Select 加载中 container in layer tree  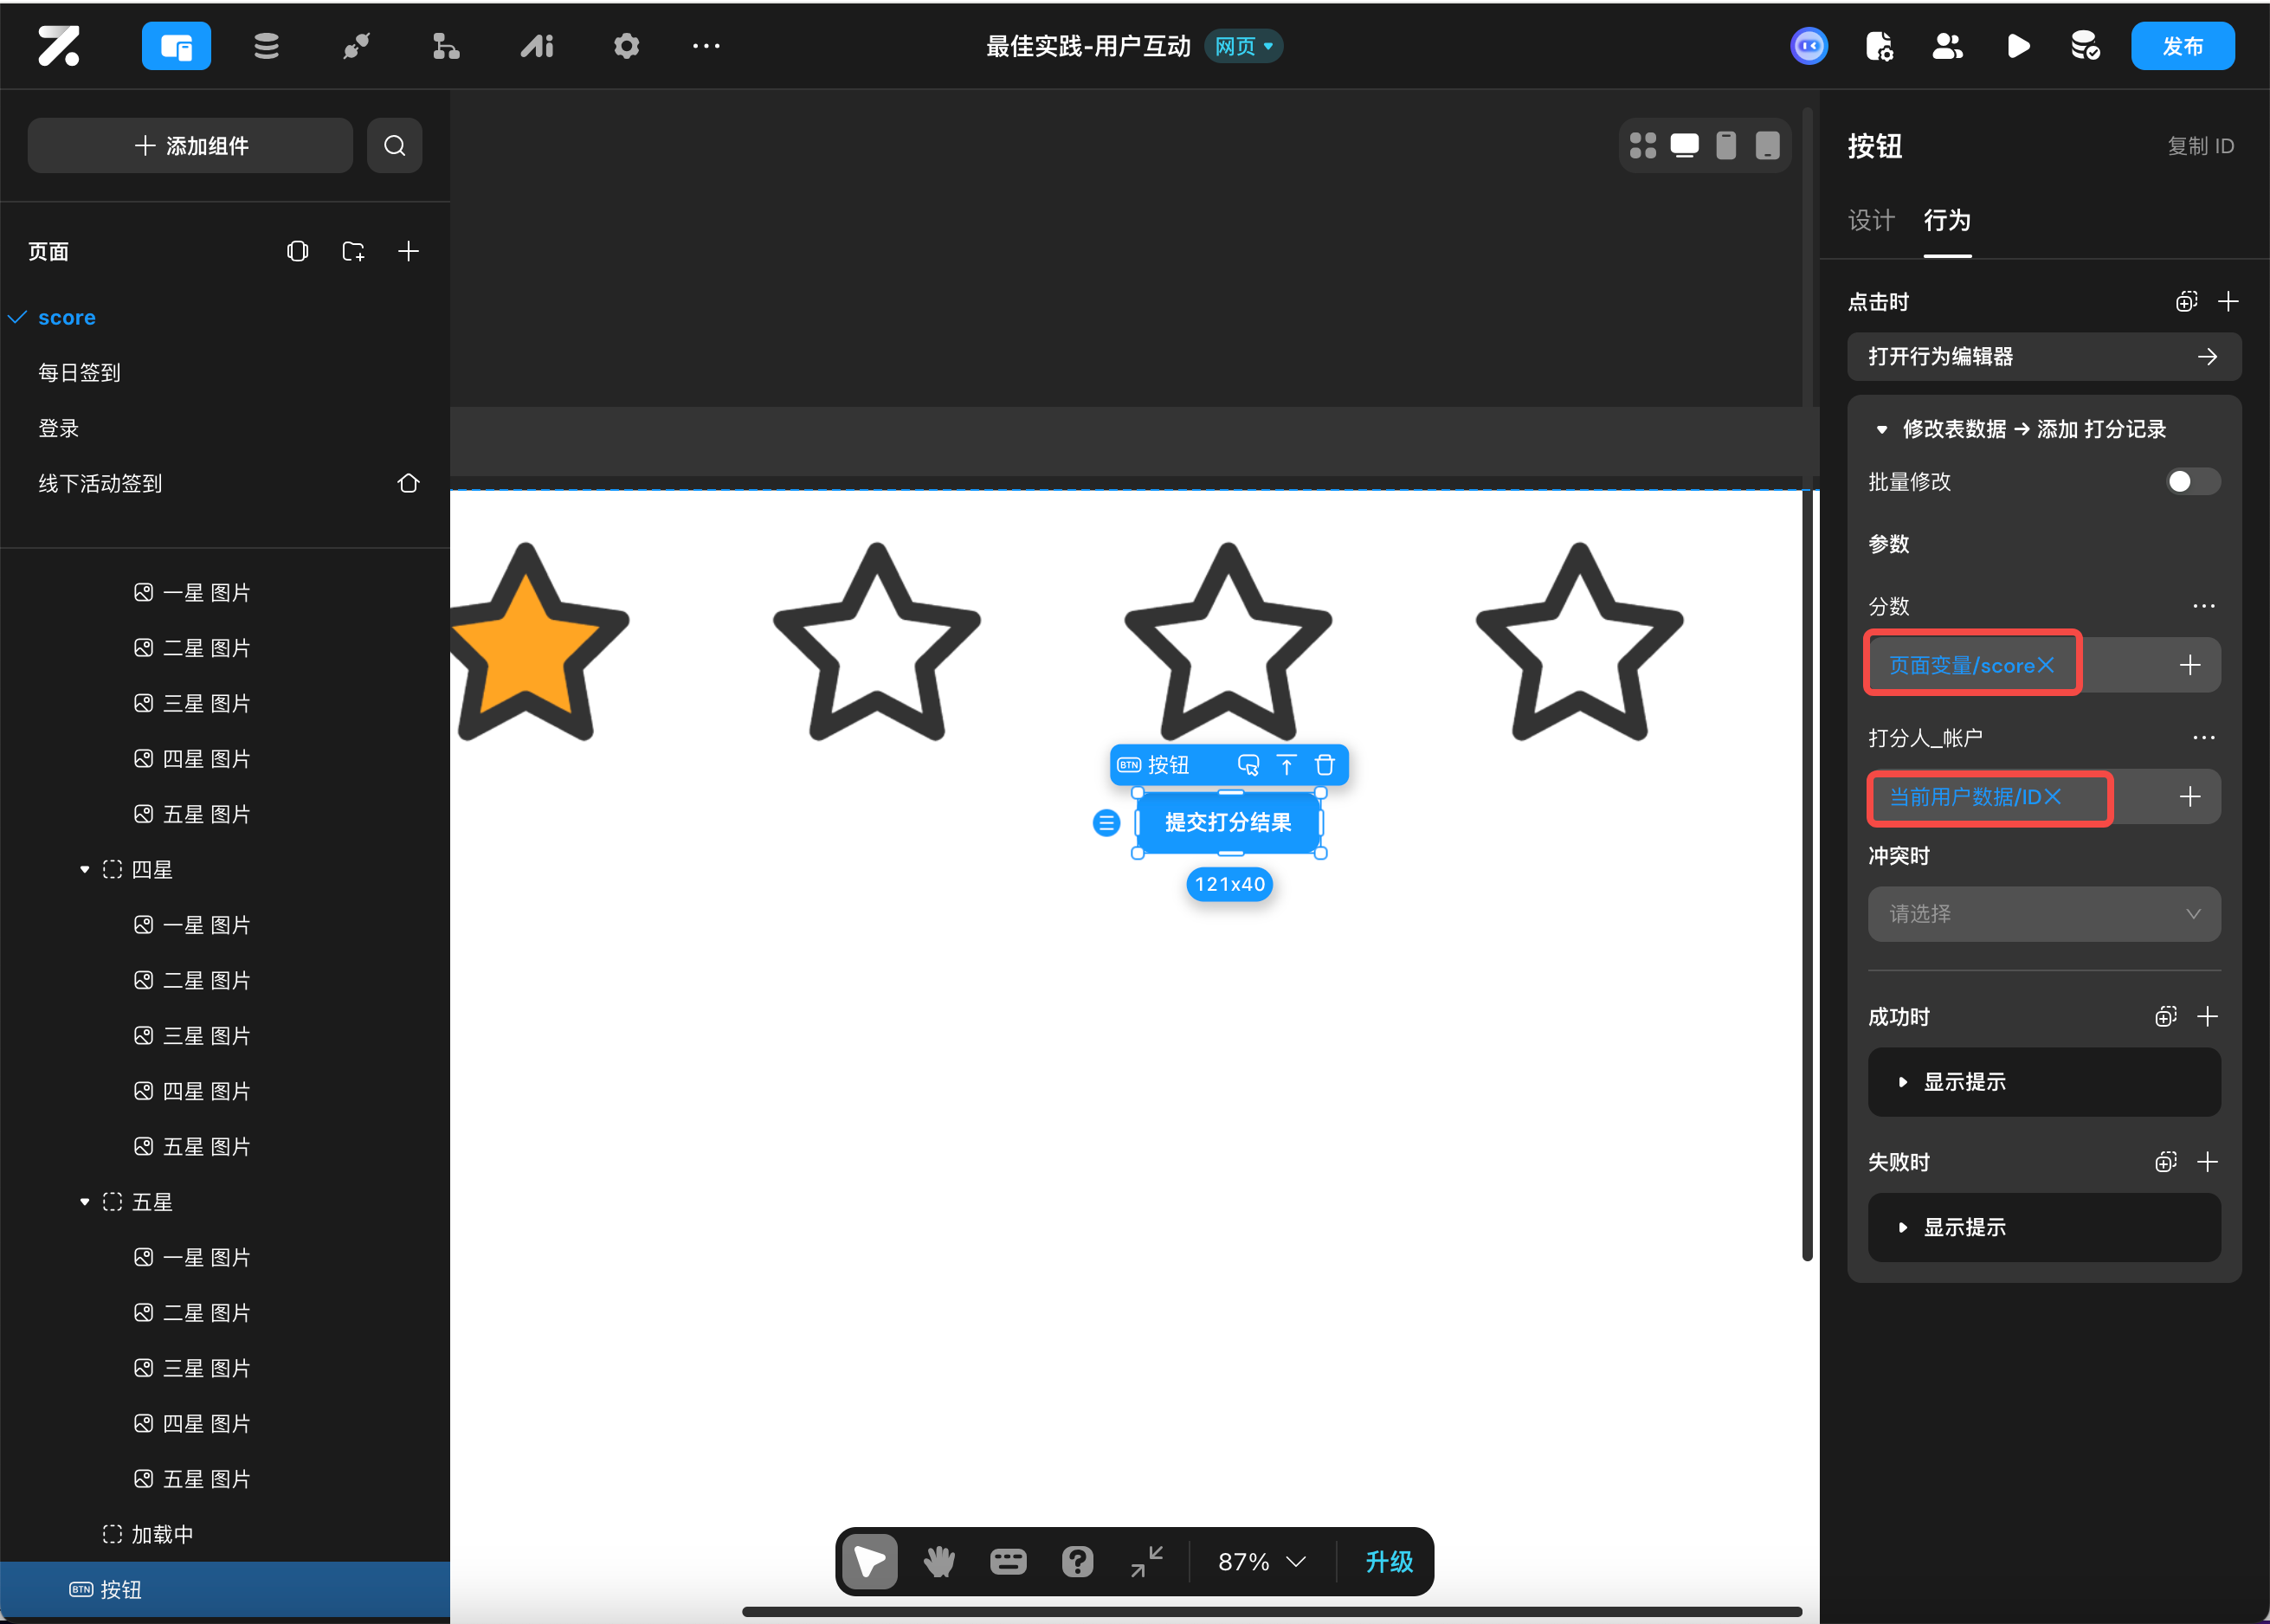pyautogui.click(x=162, y=1534)
